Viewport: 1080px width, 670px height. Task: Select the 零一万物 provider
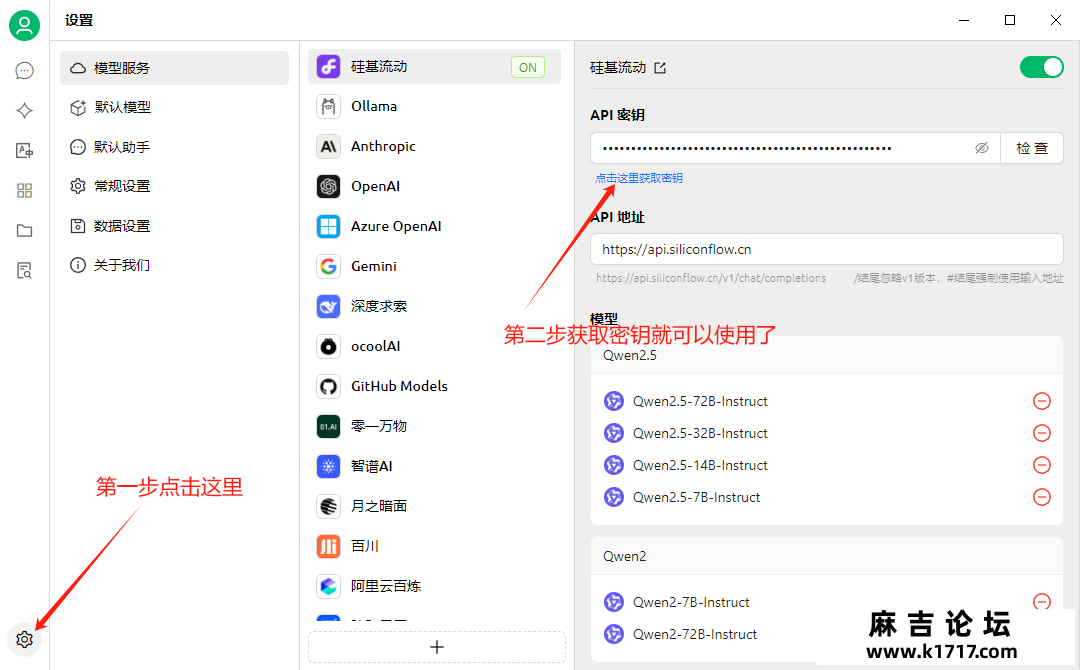click(434, 426)
